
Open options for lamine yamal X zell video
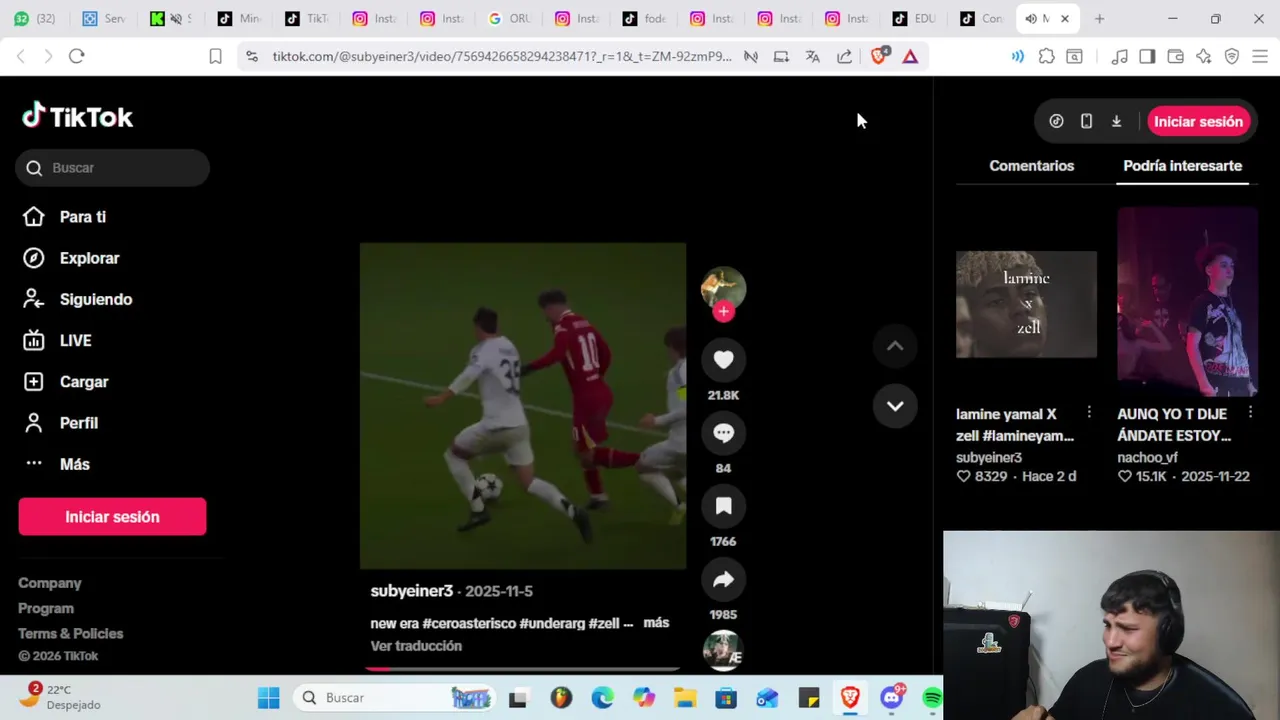pyautogui.click(x=1089, y=413)
